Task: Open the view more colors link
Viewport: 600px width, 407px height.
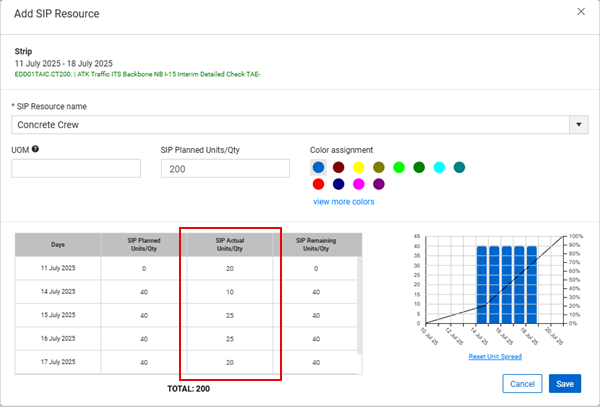Action: tap(345, 202)
